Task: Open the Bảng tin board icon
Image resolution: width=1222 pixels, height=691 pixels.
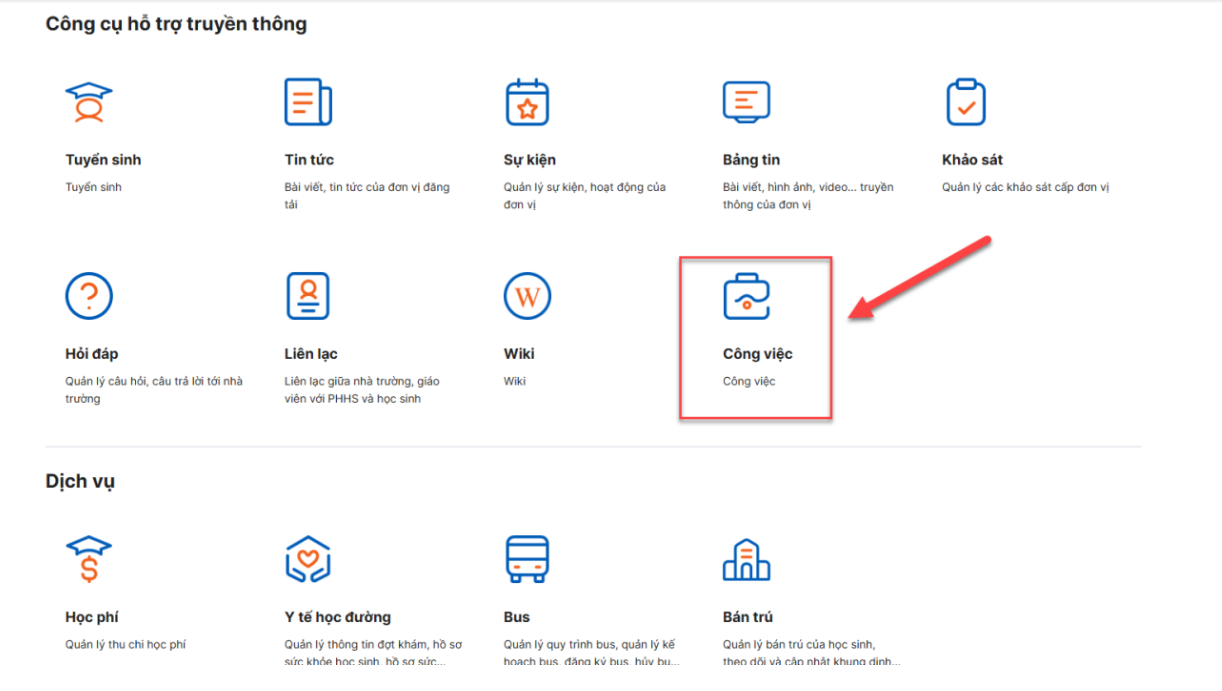Action: pyautogui.click(x=746, y=102)
